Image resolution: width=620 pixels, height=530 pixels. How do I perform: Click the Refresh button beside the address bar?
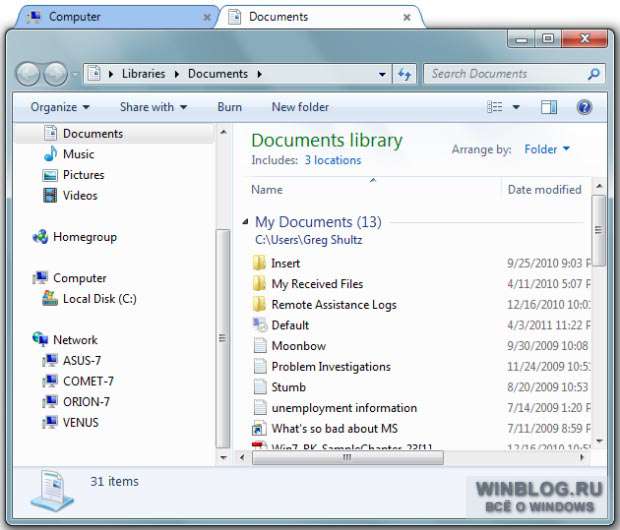[405, 74]
